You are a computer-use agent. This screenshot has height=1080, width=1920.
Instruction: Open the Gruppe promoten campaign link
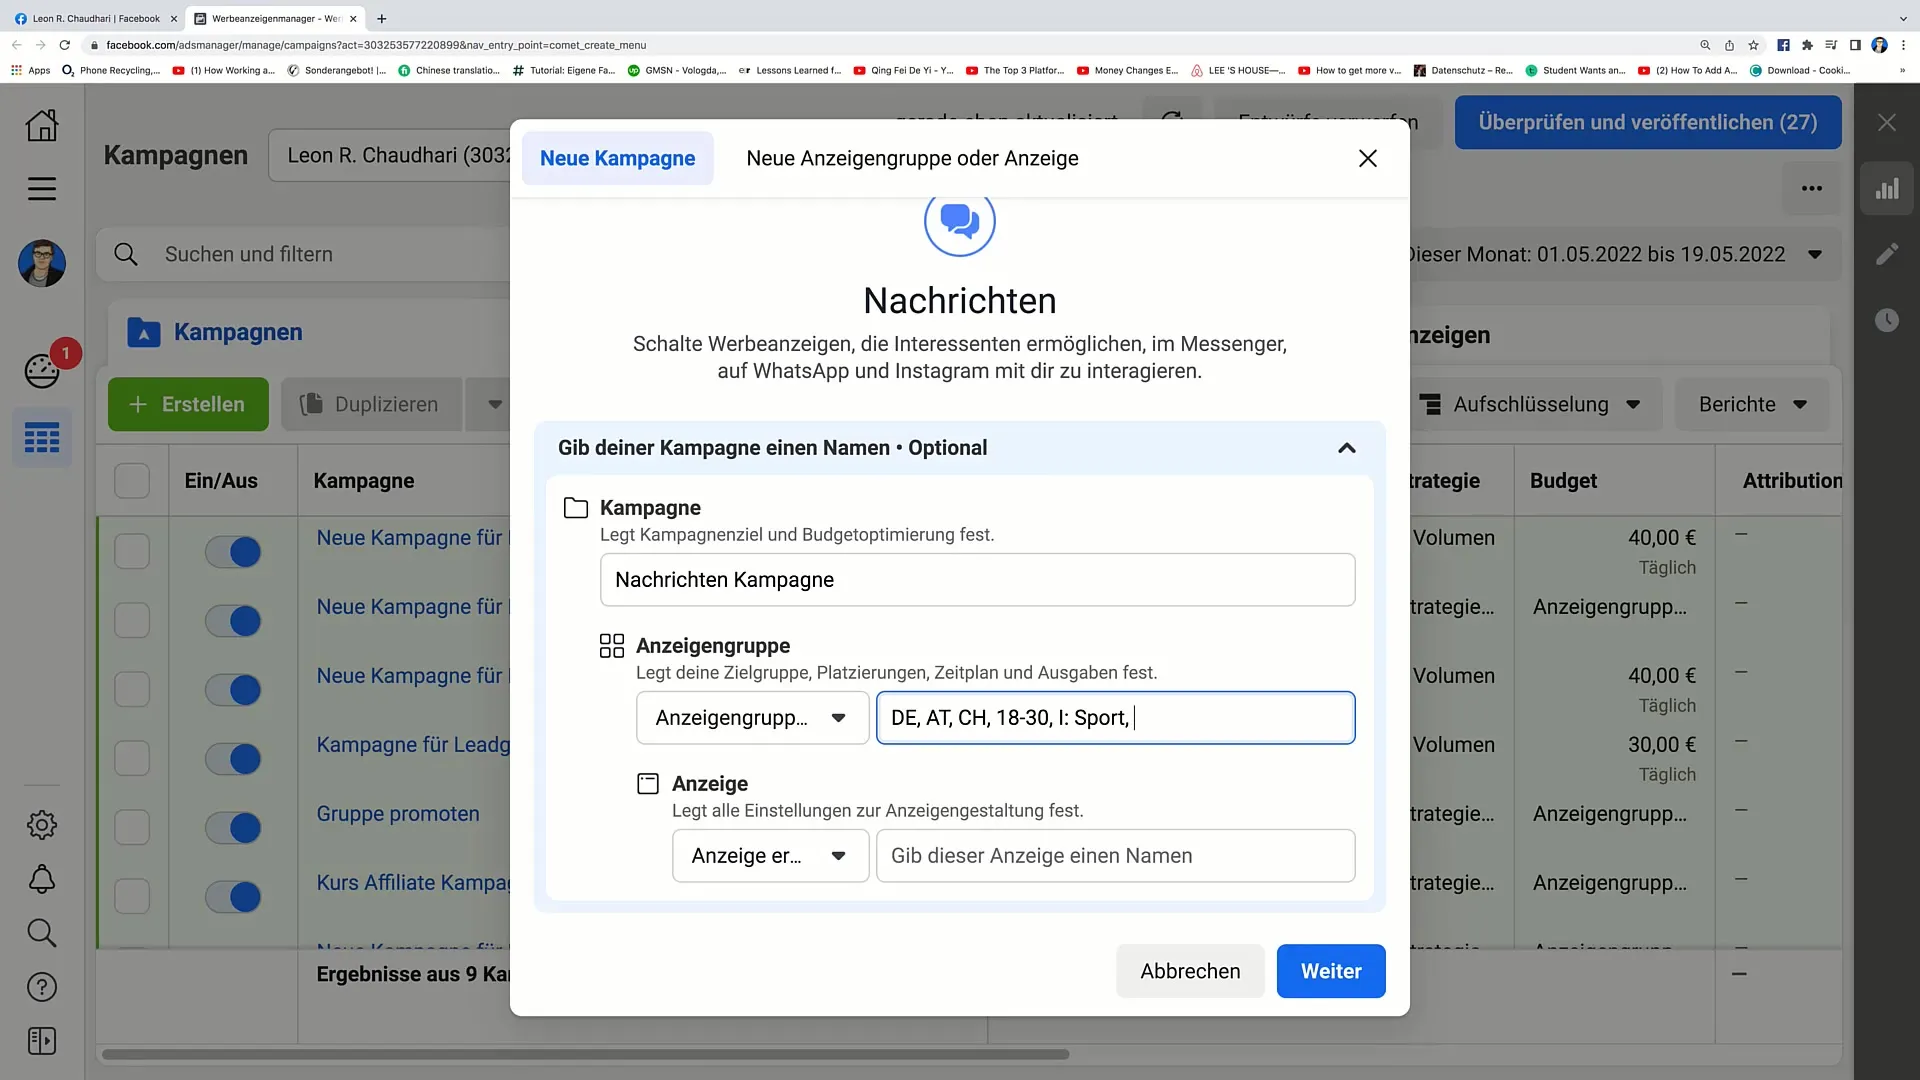click(x=398, y=814)
